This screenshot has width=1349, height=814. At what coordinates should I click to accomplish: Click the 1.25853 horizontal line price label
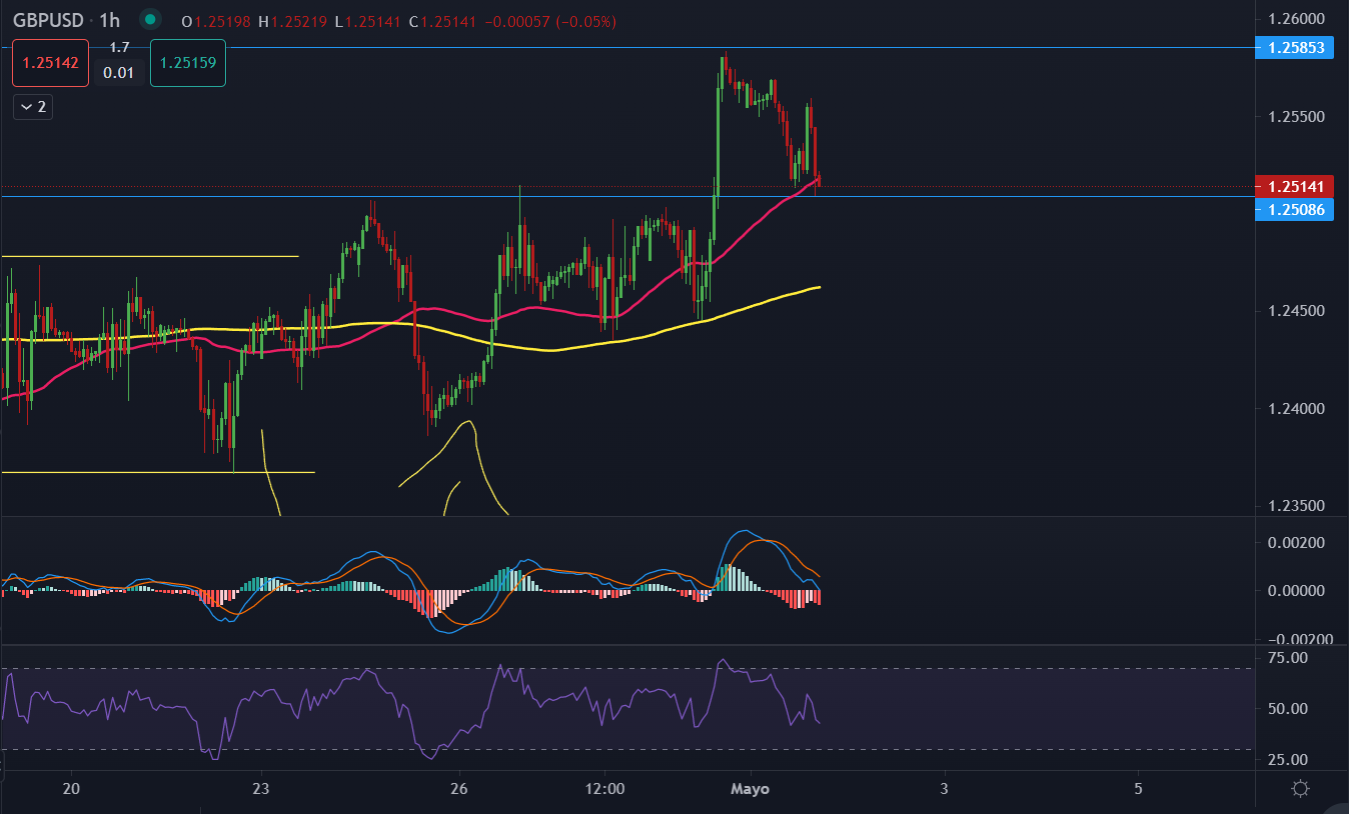pyautogui.click(x=1295, y=47)
